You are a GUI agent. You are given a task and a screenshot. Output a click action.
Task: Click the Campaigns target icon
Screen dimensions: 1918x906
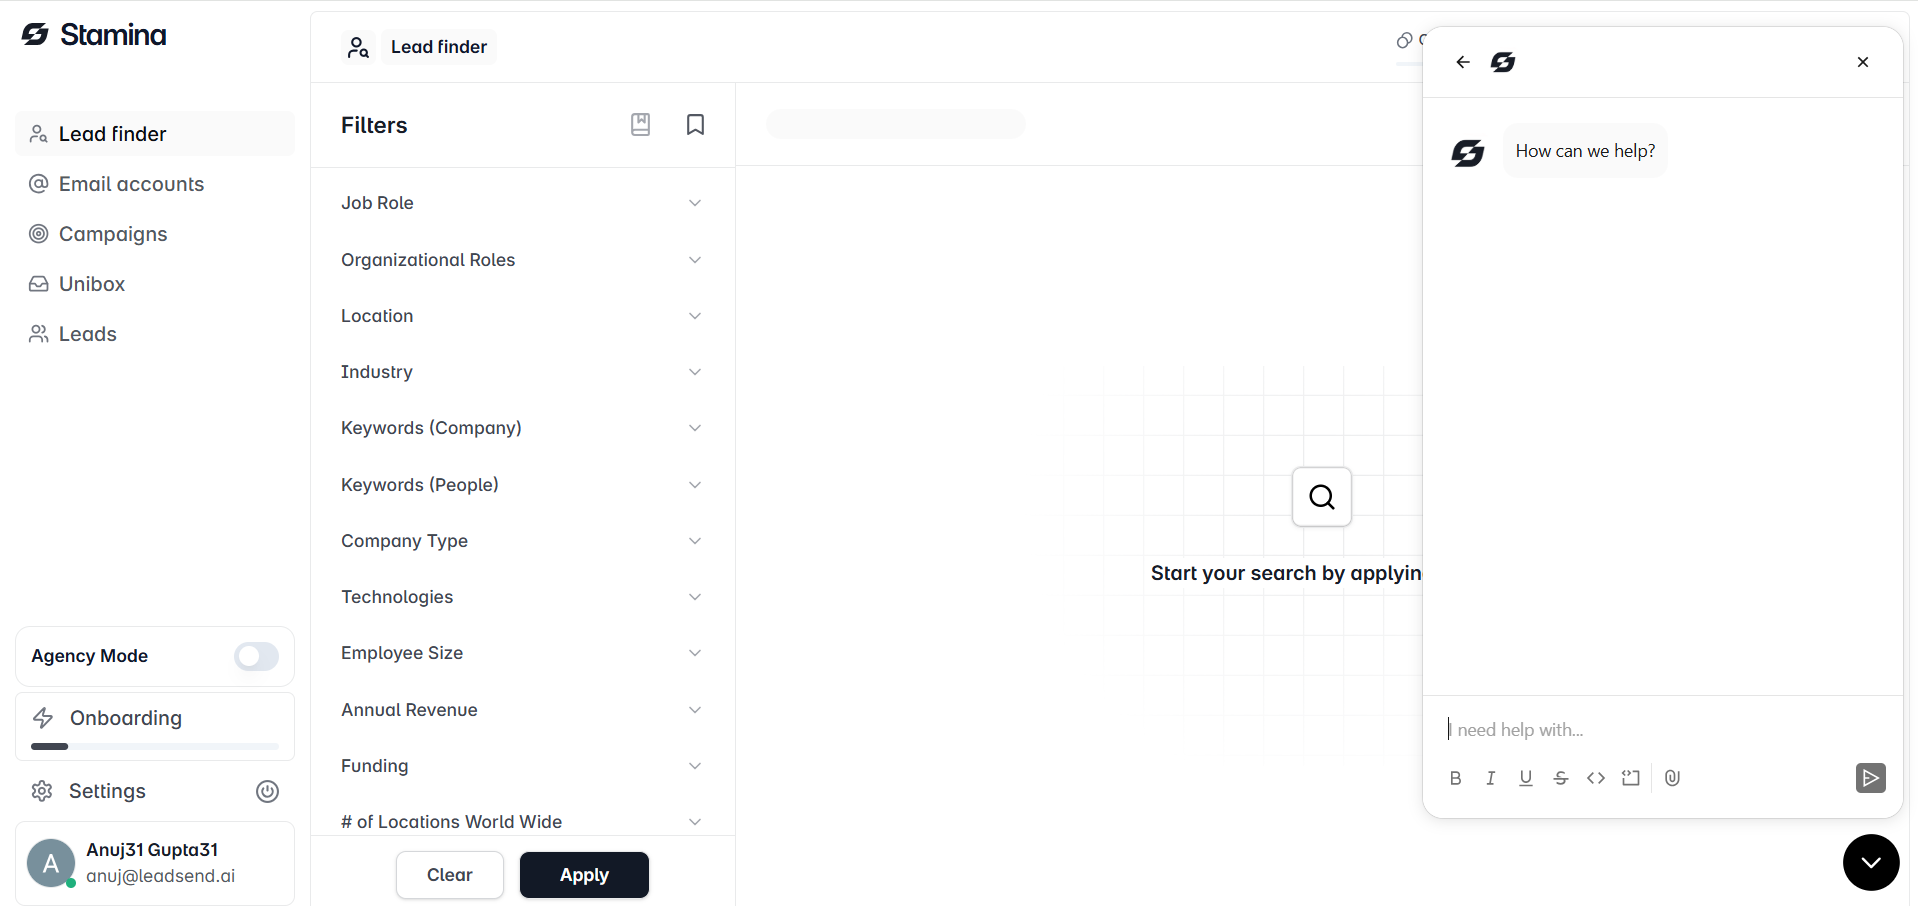click(39, 234)
